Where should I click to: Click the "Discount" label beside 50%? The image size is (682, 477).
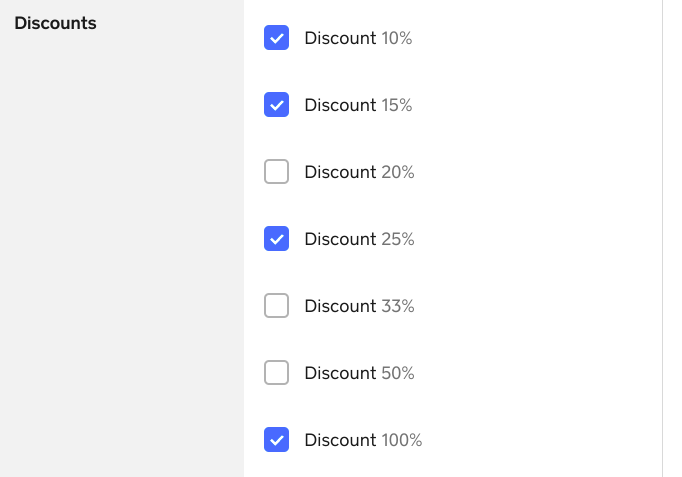(340, 373)
